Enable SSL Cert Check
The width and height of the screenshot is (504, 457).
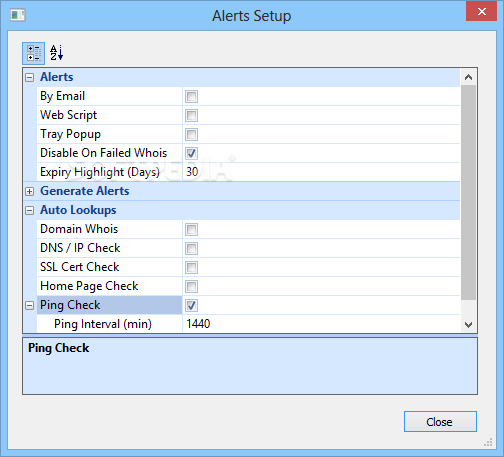[x=191, y=267]
